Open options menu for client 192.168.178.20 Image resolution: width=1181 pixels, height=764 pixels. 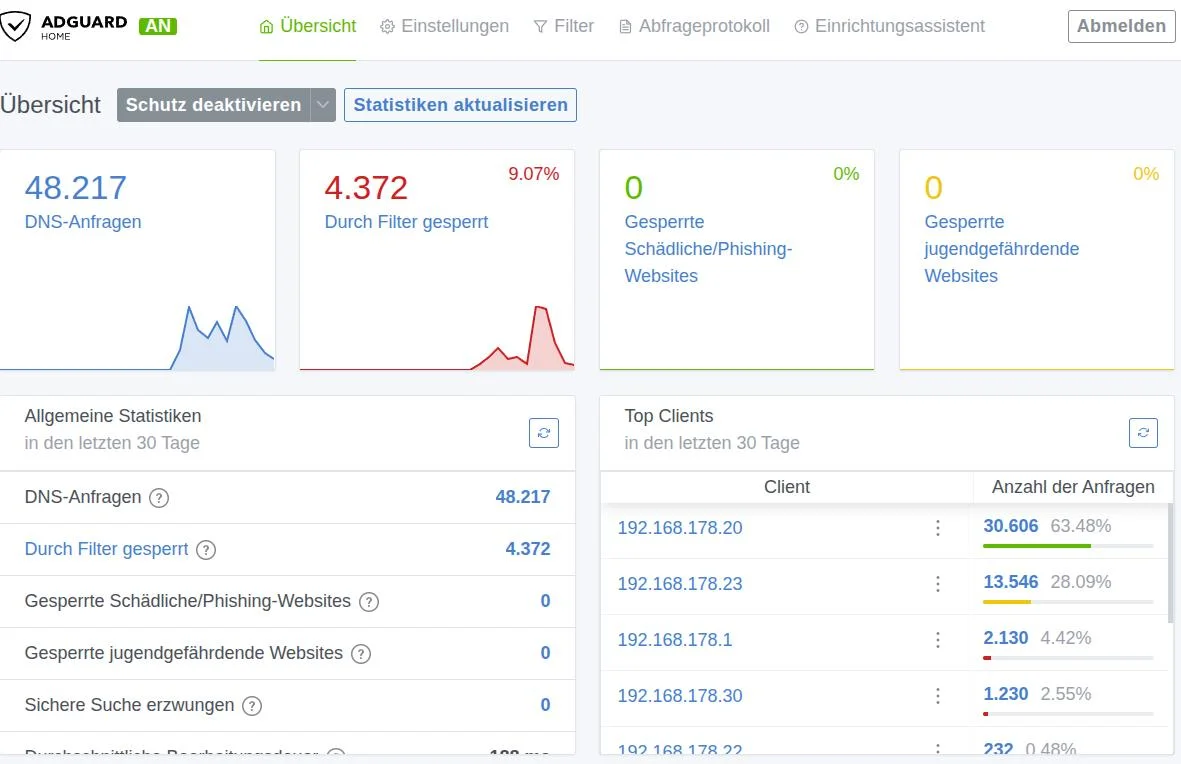click(x=938, y=527)
